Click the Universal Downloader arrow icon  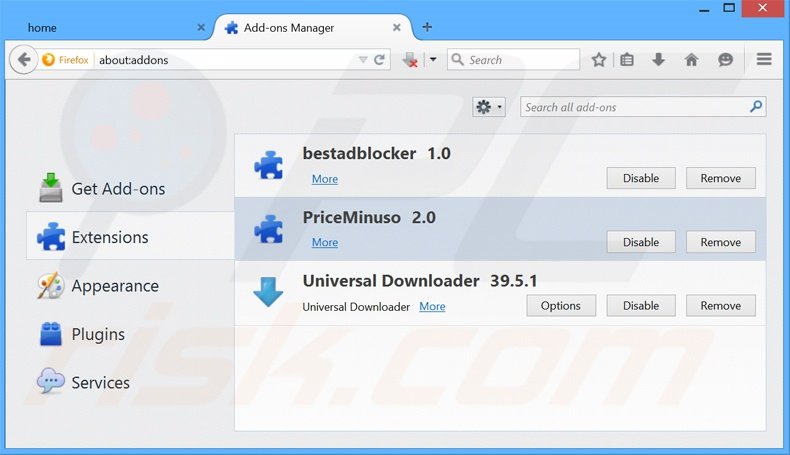point(268,292)
